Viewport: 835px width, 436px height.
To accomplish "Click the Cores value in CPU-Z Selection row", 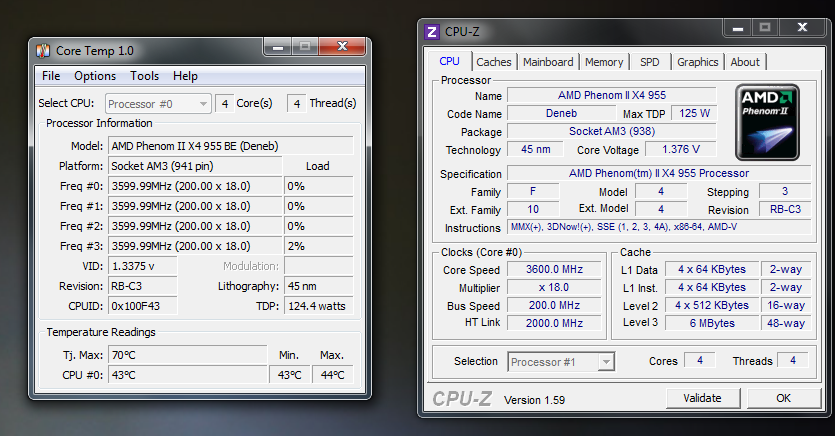I will [700, 360].
